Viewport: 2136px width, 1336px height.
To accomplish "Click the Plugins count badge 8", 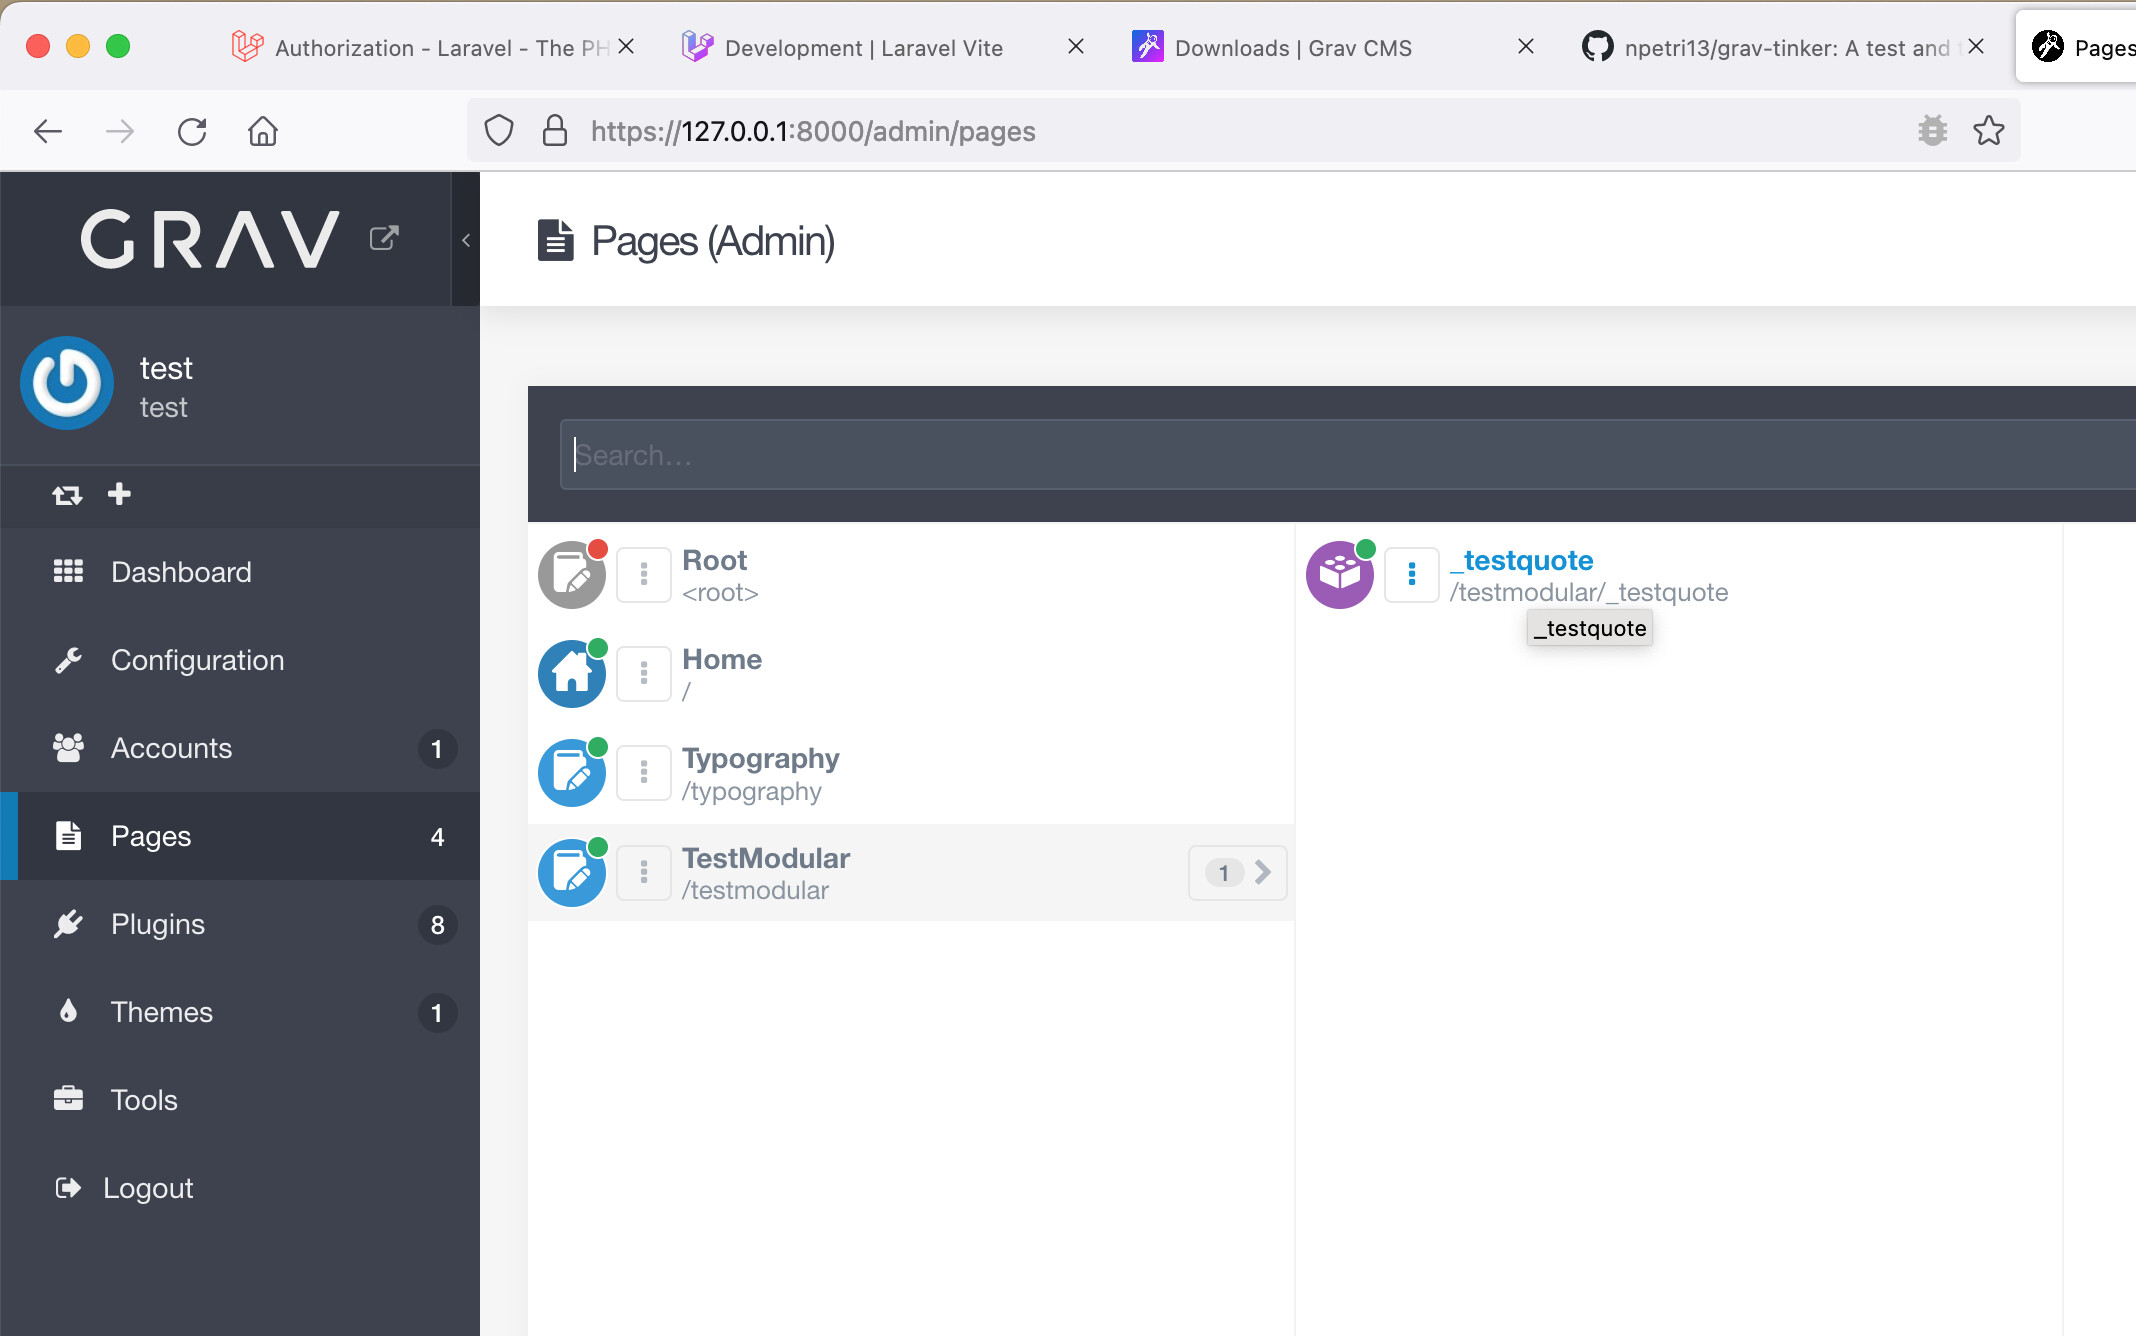I will 437,925.
